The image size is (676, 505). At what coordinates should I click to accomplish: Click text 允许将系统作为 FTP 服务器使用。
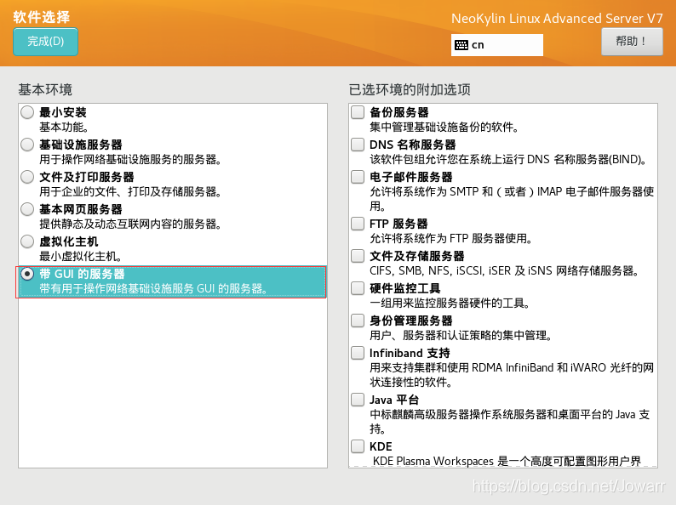(x=451, y=238)
